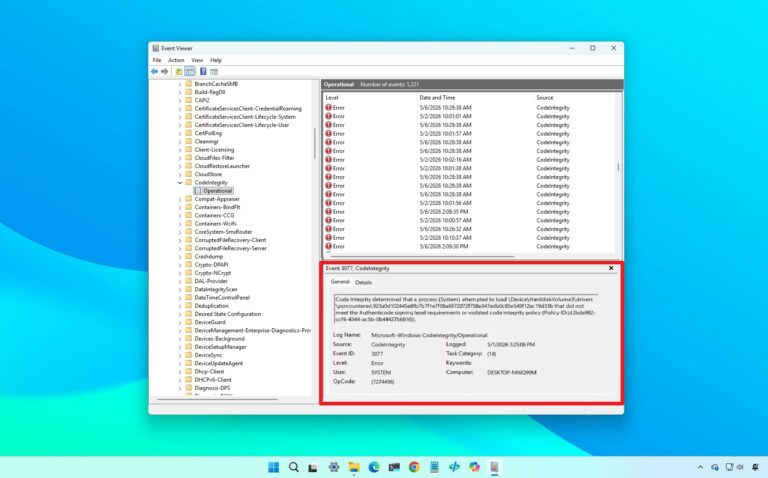Select the event logged 5/2/2026 10:01:56 AM

click(x=469, y=203)
